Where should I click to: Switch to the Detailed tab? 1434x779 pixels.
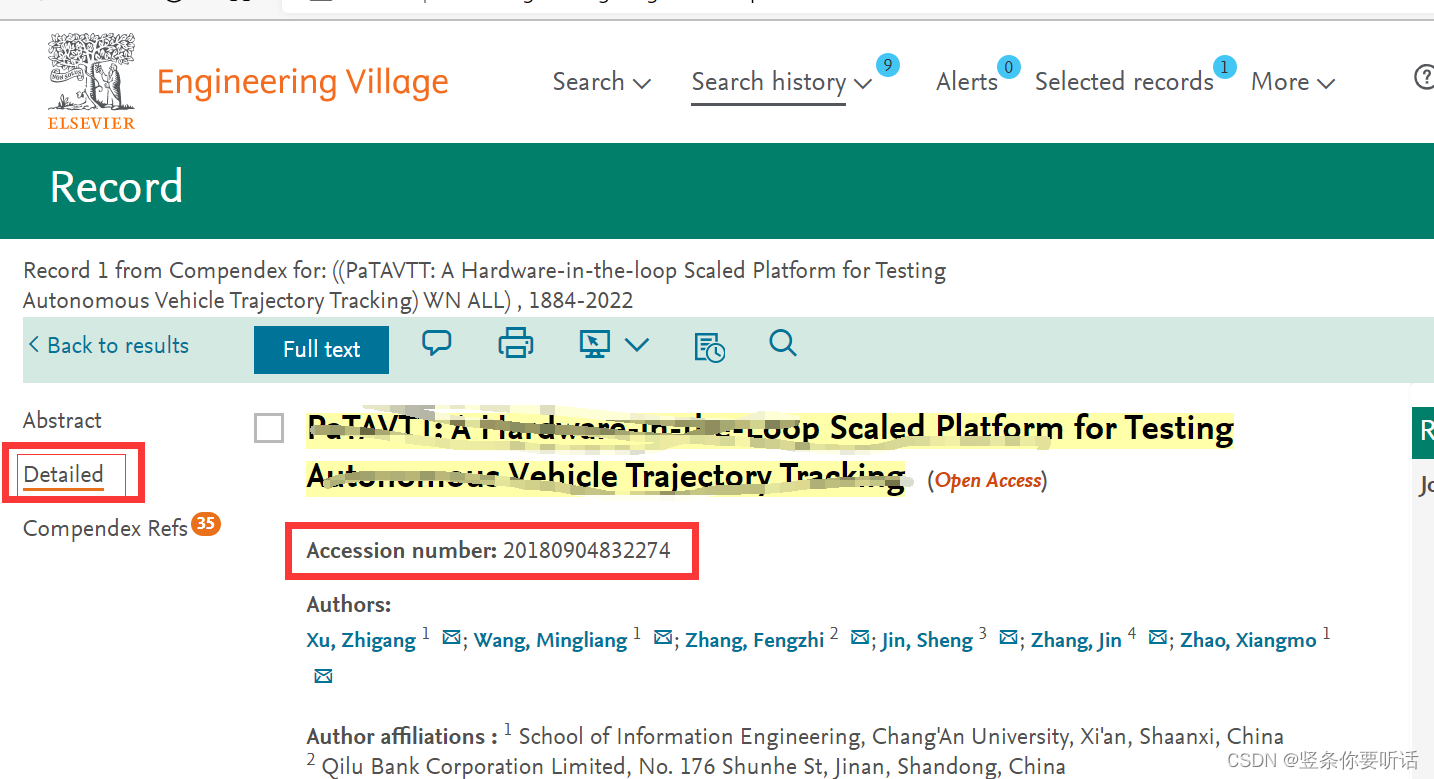[x=64, y=474]
